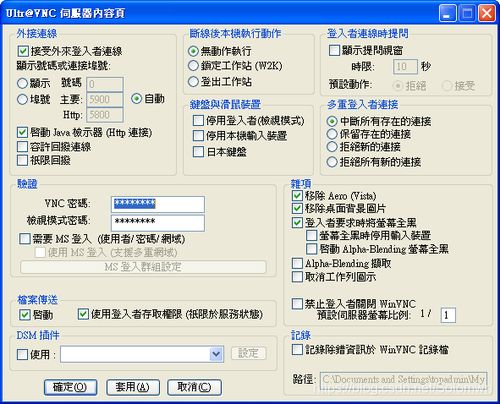This screenshot has width=500, height=404.
Task: Select the 接受 default action radio
Action: pos(447,86)
